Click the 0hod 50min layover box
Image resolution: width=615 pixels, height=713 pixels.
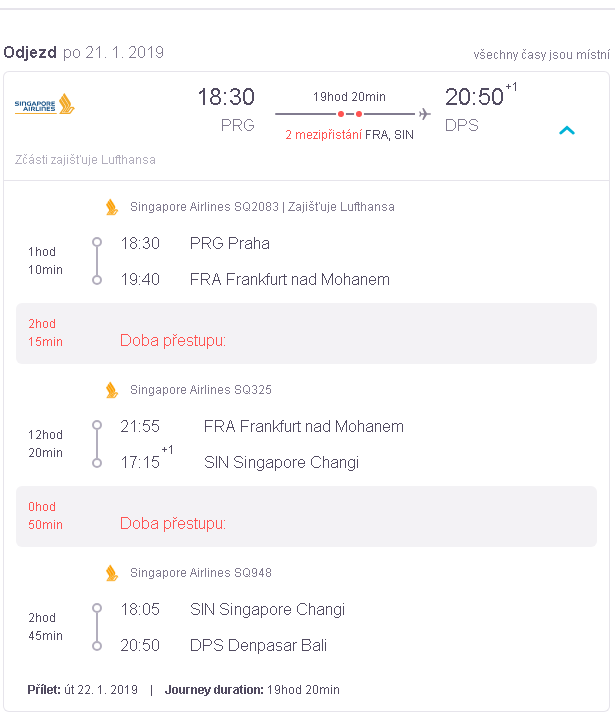tap(306, 517)
